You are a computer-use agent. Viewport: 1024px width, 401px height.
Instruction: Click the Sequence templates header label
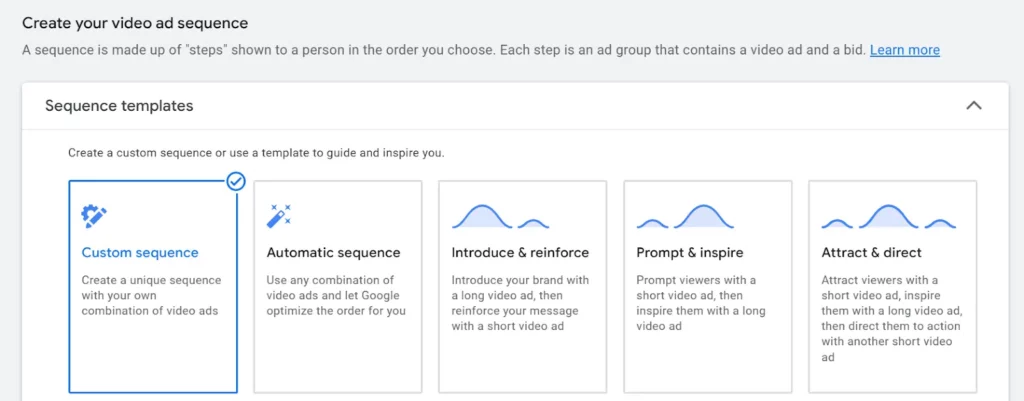(x=119, y=106)
